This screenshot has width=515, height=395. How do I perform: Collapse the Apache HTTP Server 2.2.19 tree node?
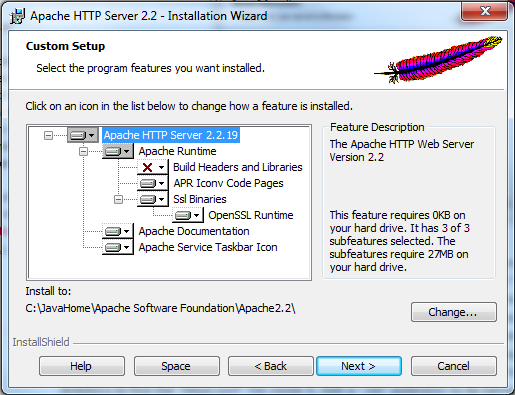(x=48, y=135)
